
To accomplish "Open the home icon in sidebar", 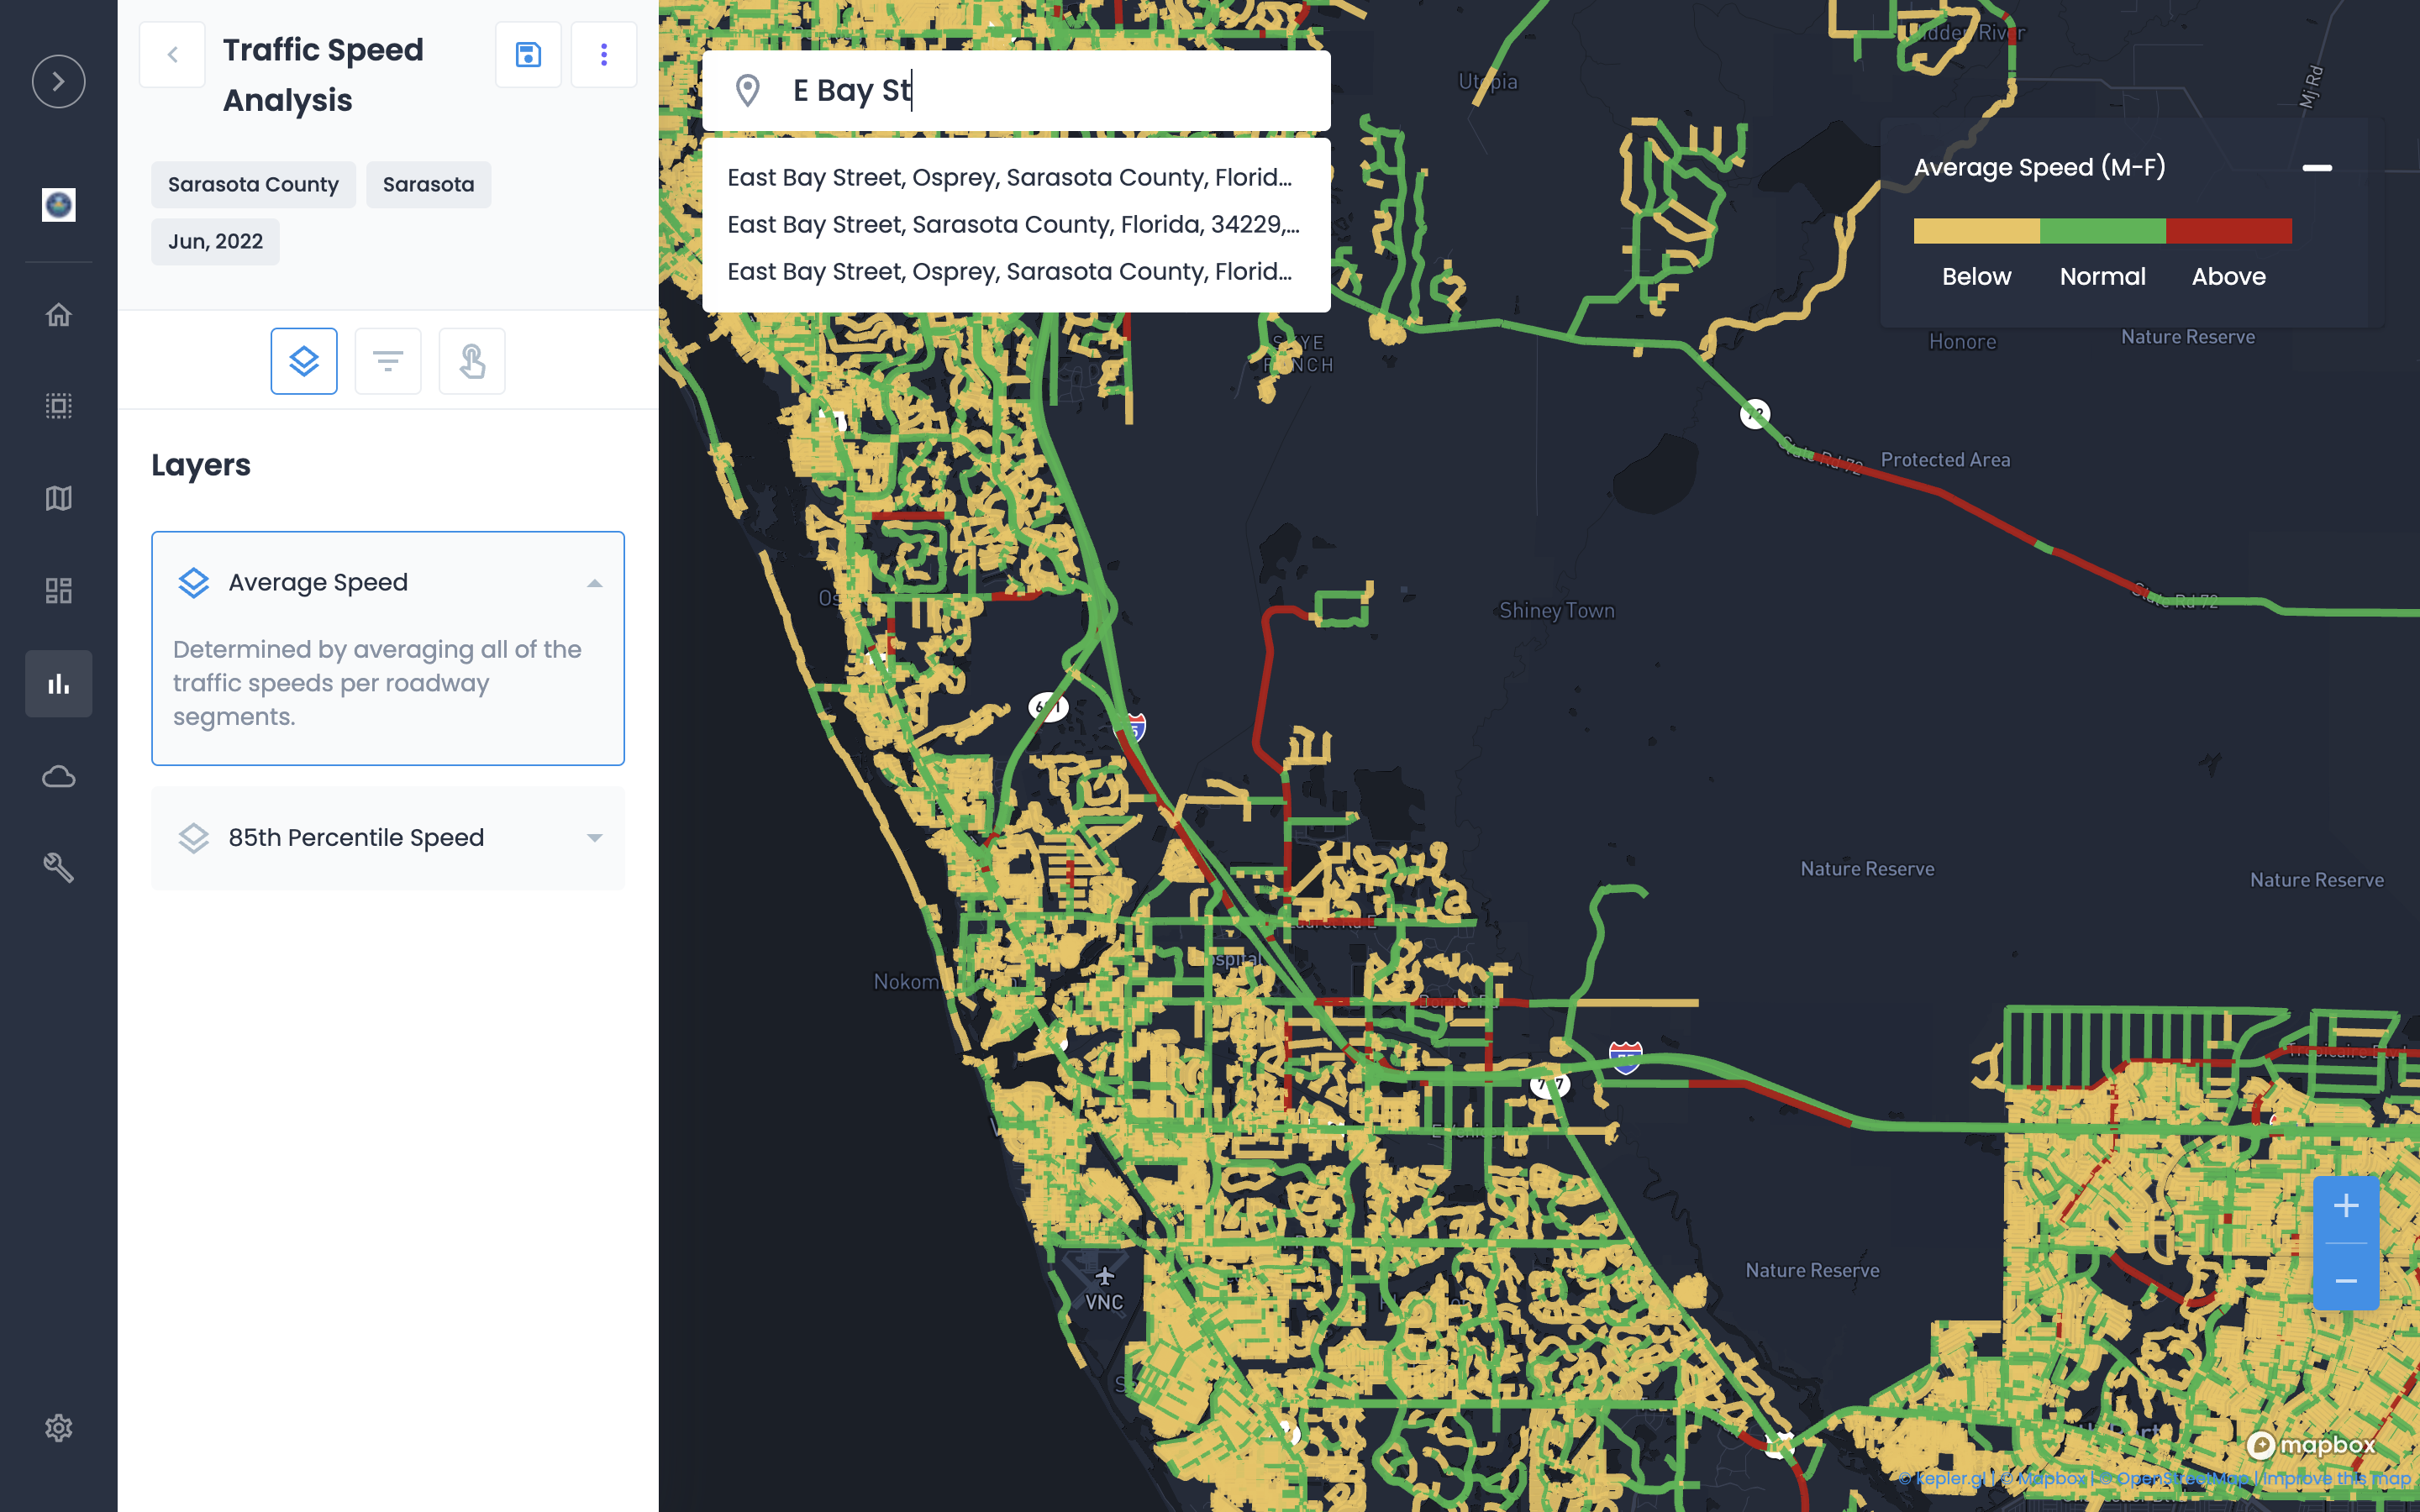I will coord(58,315).
